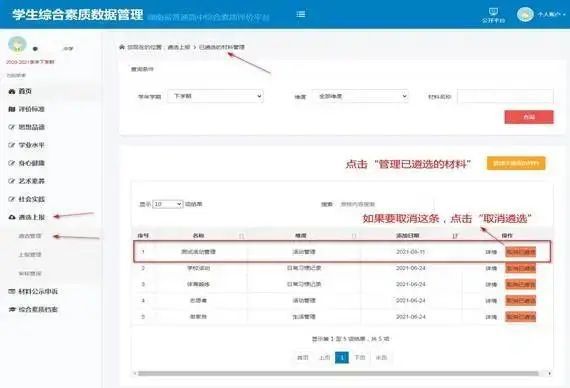Focus the 材料名称 text input field
Viewport: 570px width, 388px height.
coord(505,97)
